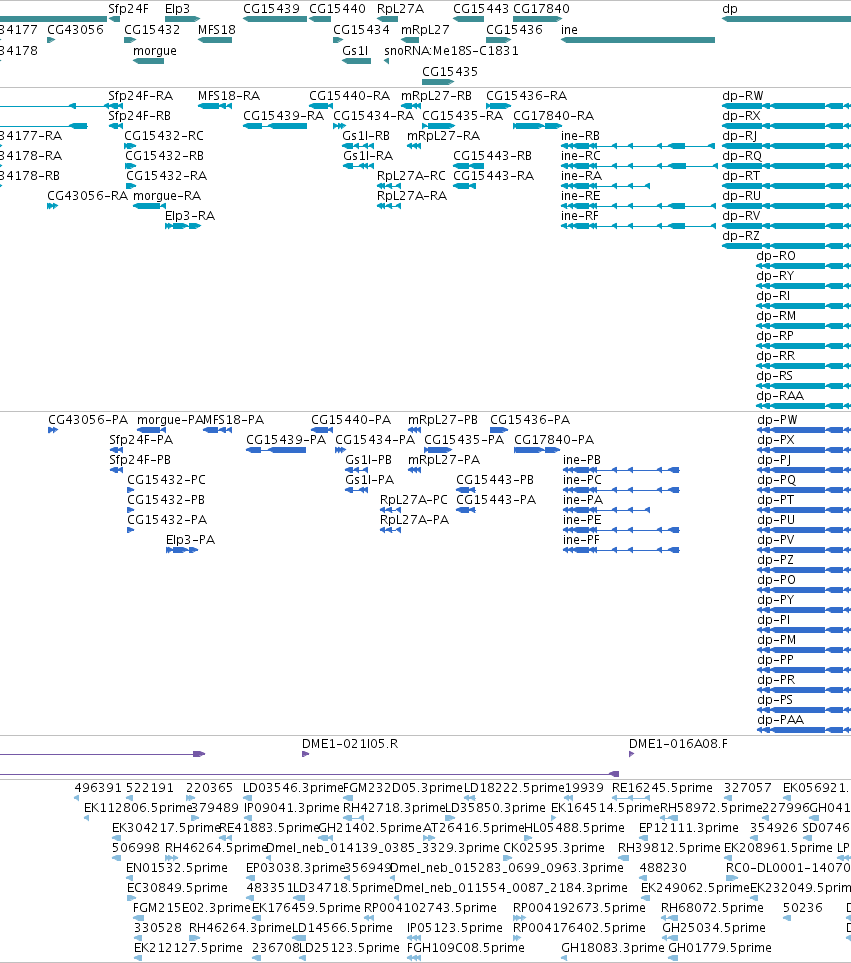Select the DME1-016A08.F clone label
Viewport: 851px width, 963px height.
coord(678,744)
